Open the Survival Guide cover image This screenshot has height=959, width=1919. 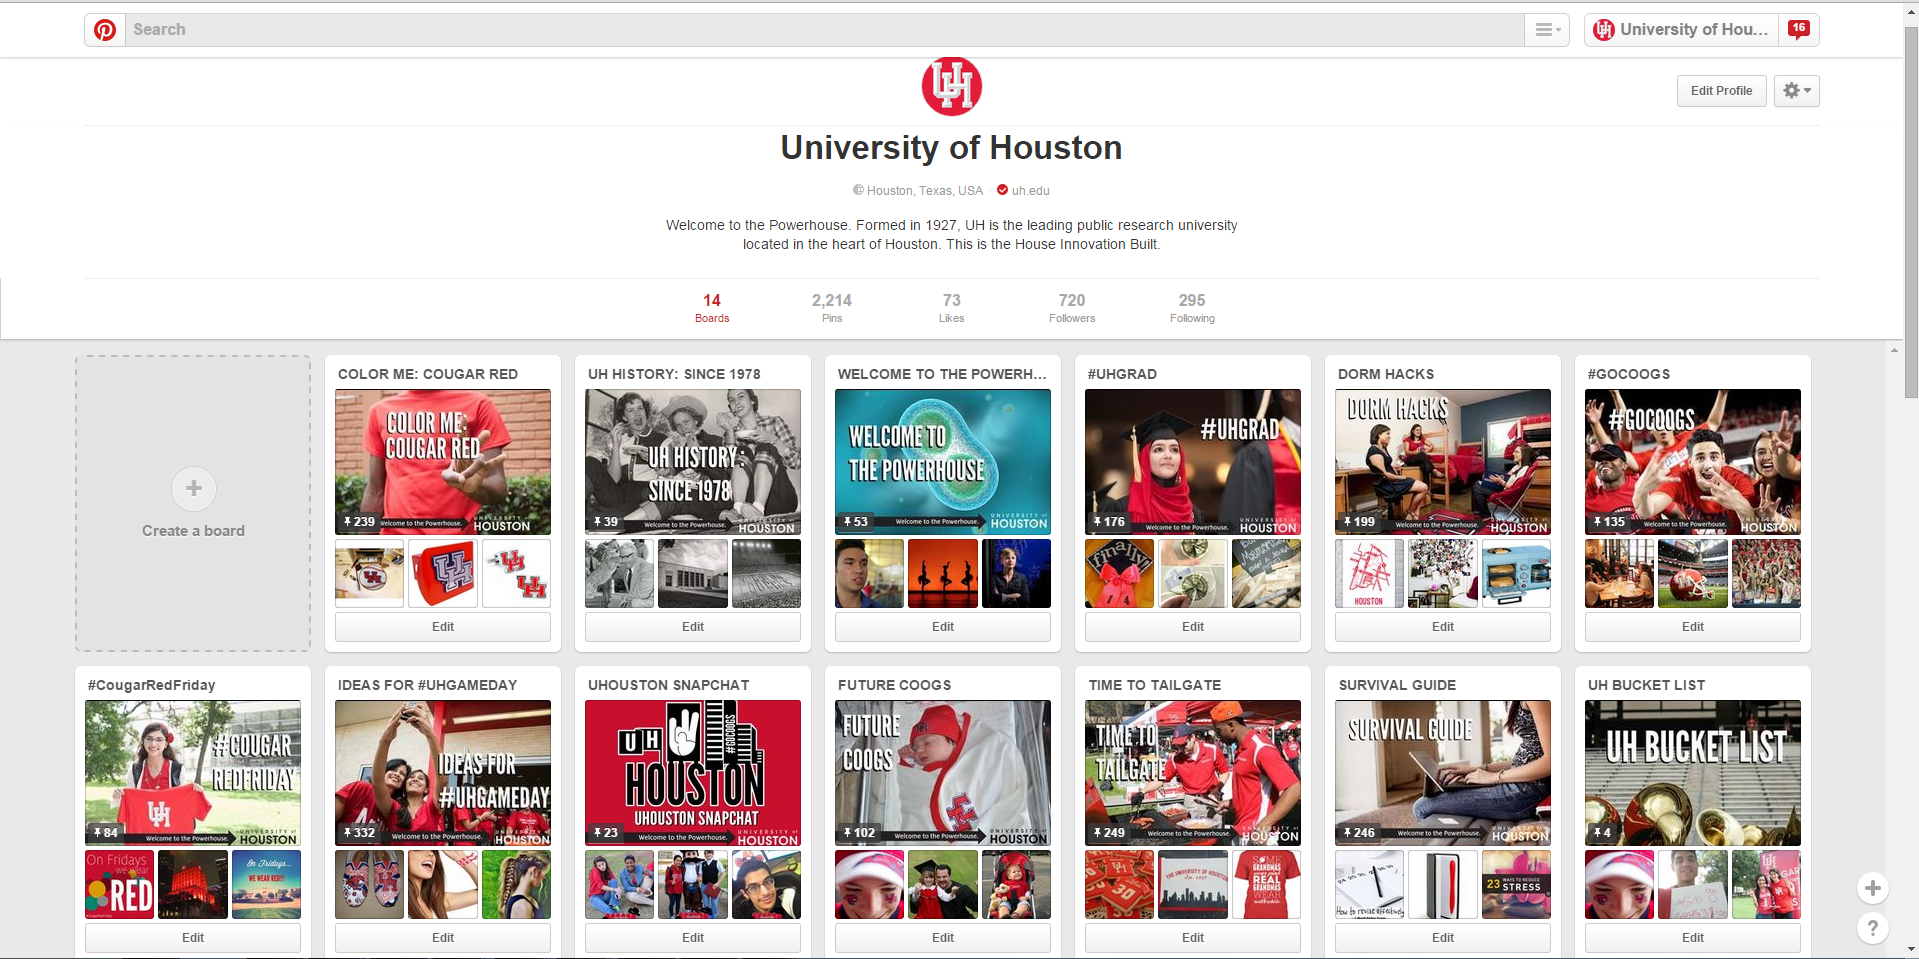[1443, 773]
